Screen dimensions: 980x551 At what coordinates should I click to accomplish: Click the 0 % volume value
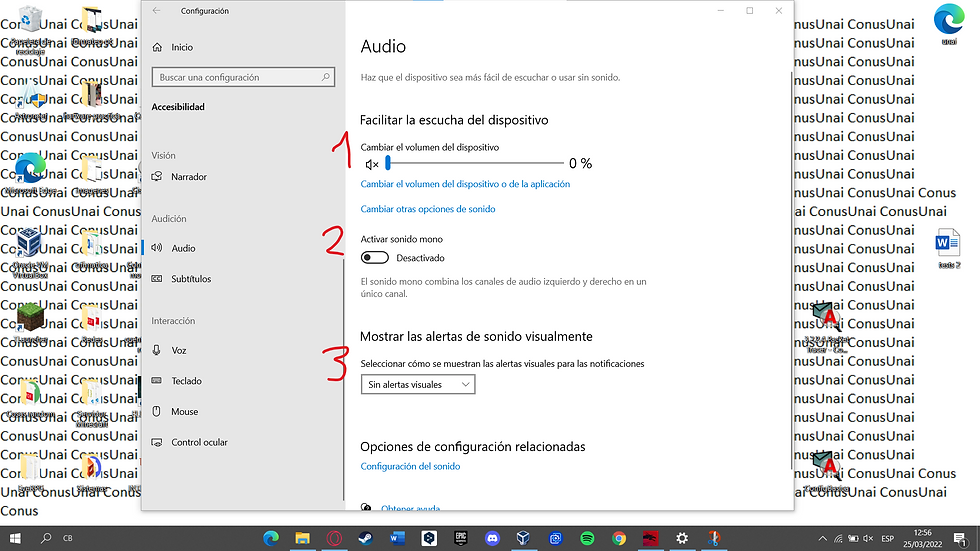(580, 164)
